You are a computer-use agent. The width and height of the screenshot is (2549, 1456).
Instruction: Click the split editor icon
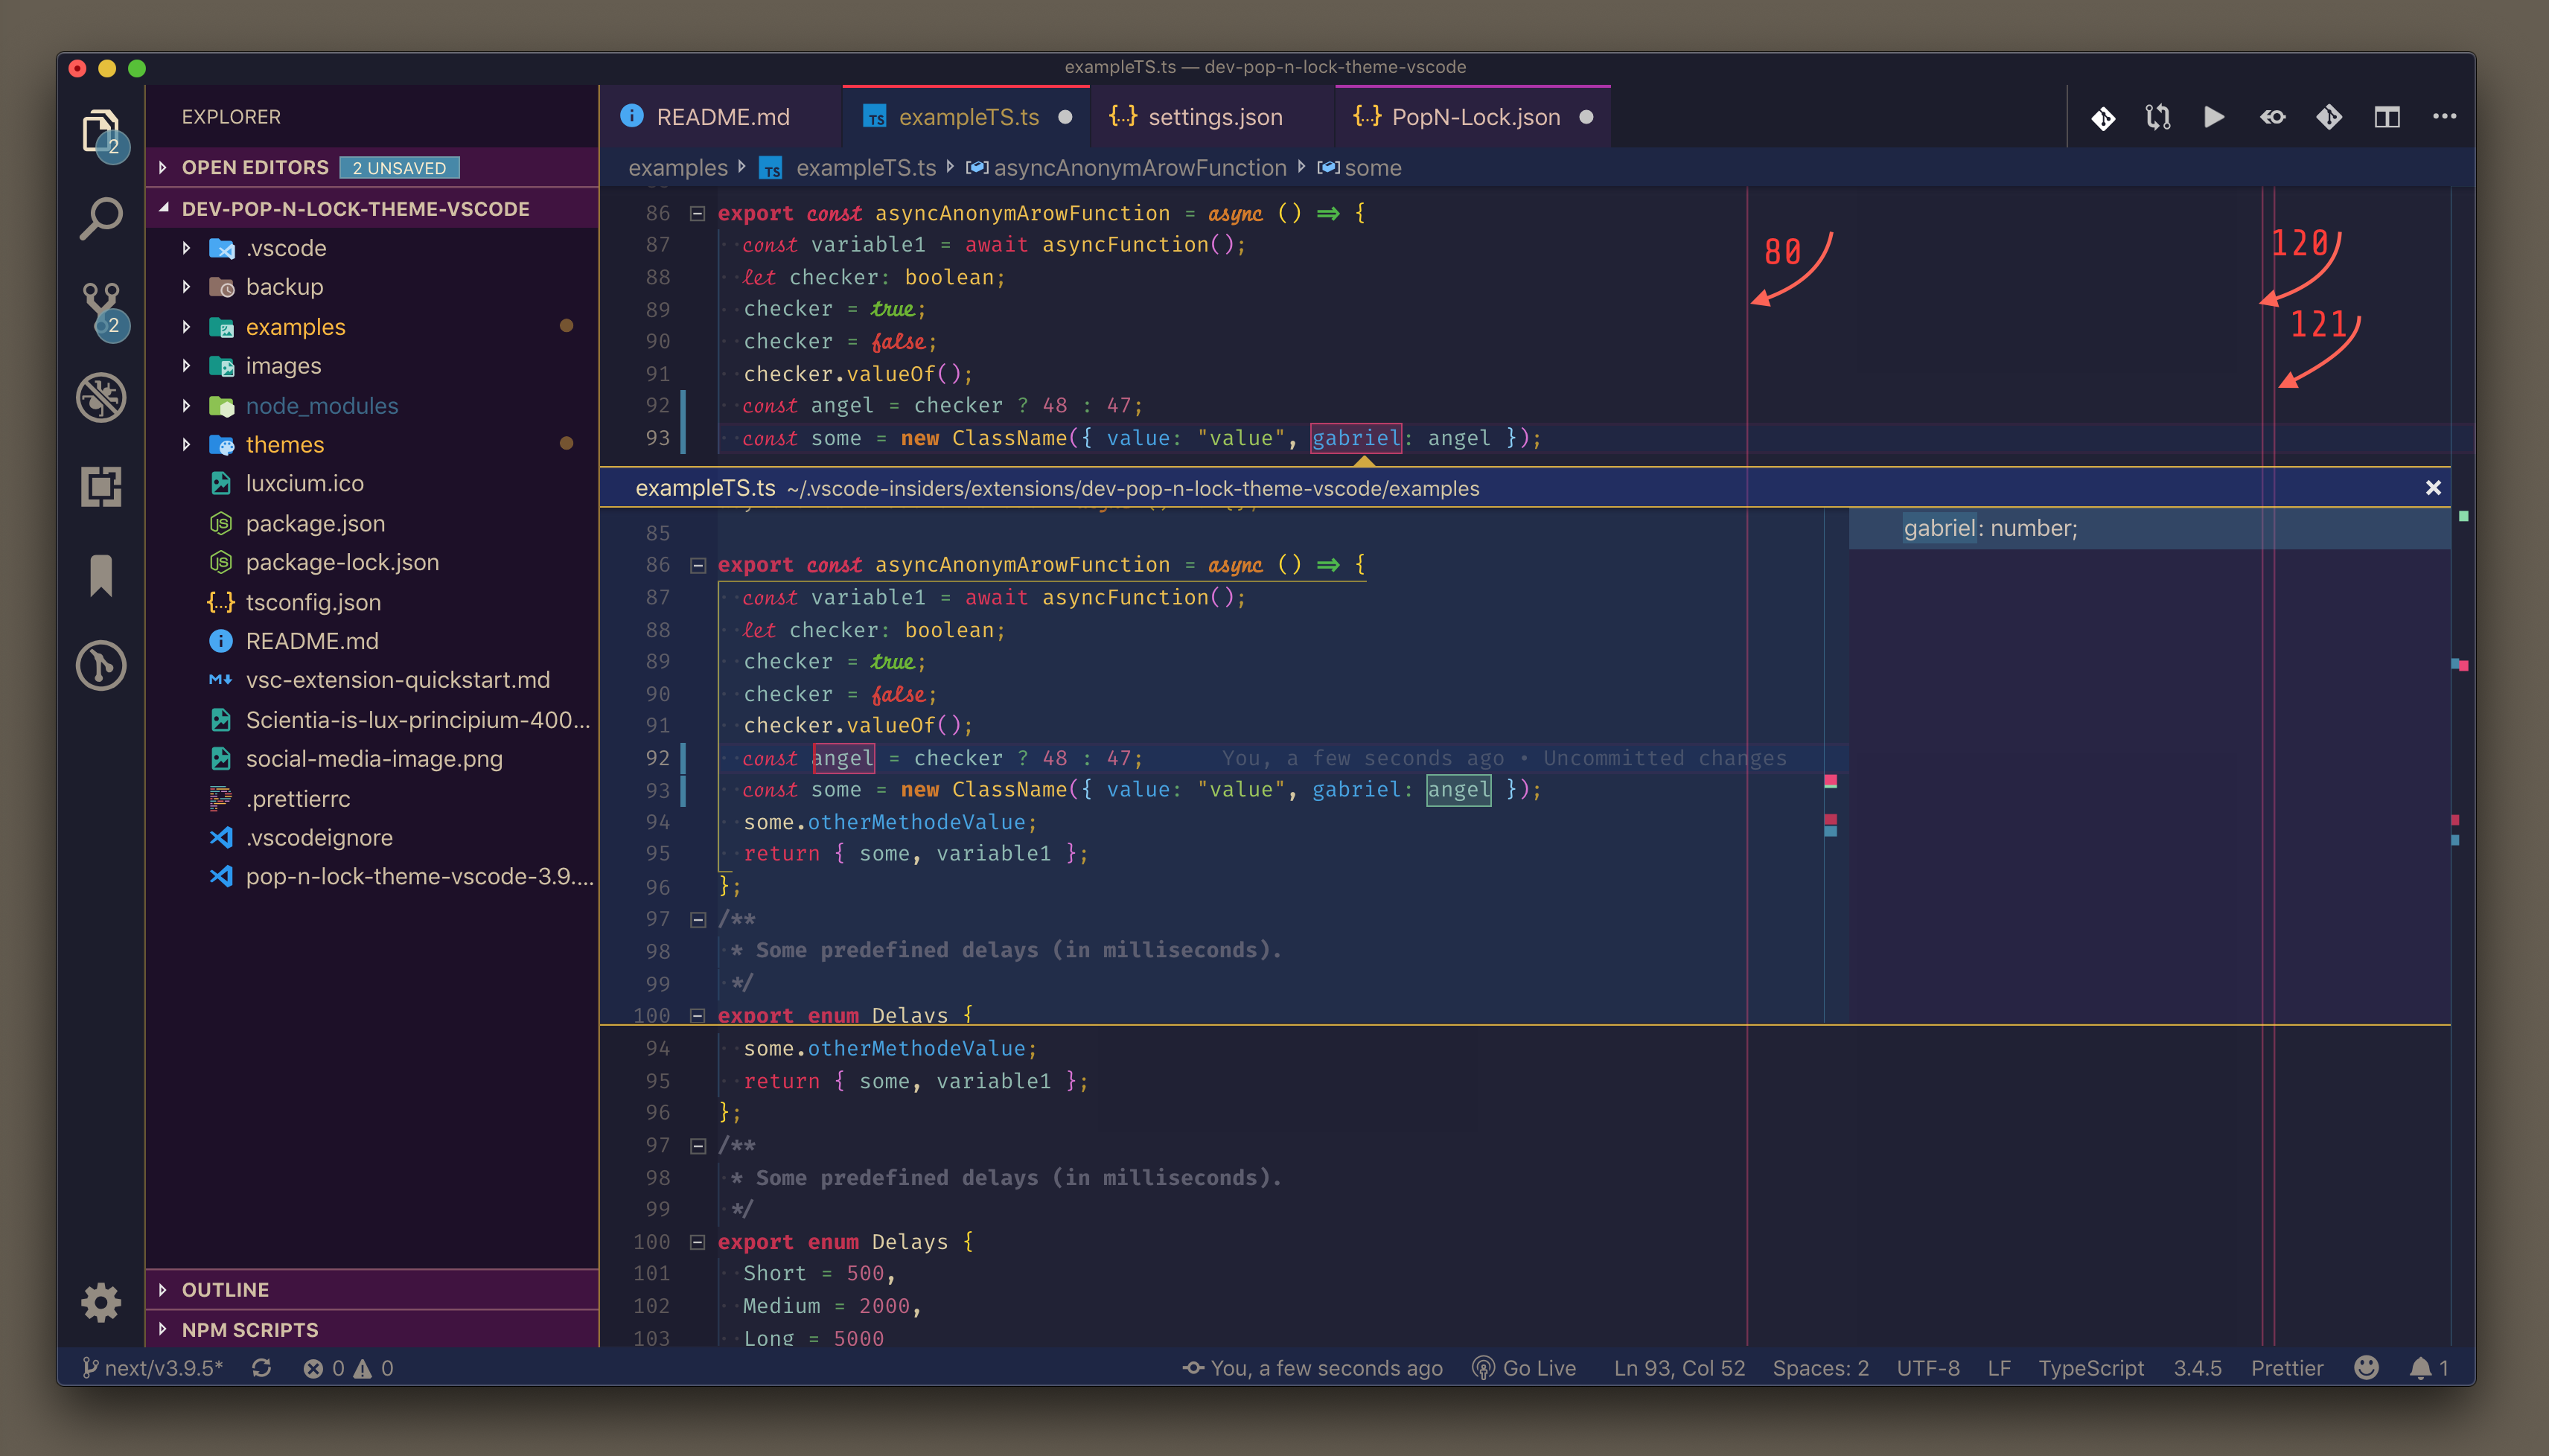pyautogui.click(x=2386, y=117)
